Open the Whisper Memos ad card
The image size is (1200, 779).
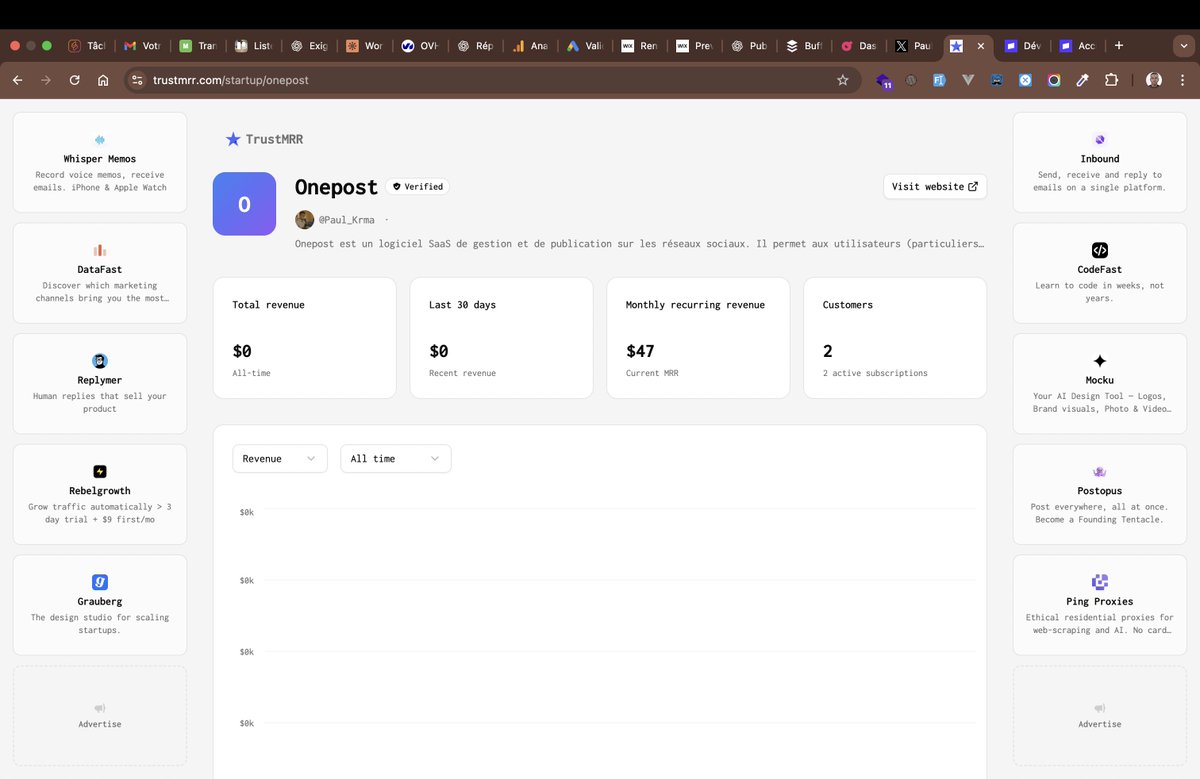point(100,162)
